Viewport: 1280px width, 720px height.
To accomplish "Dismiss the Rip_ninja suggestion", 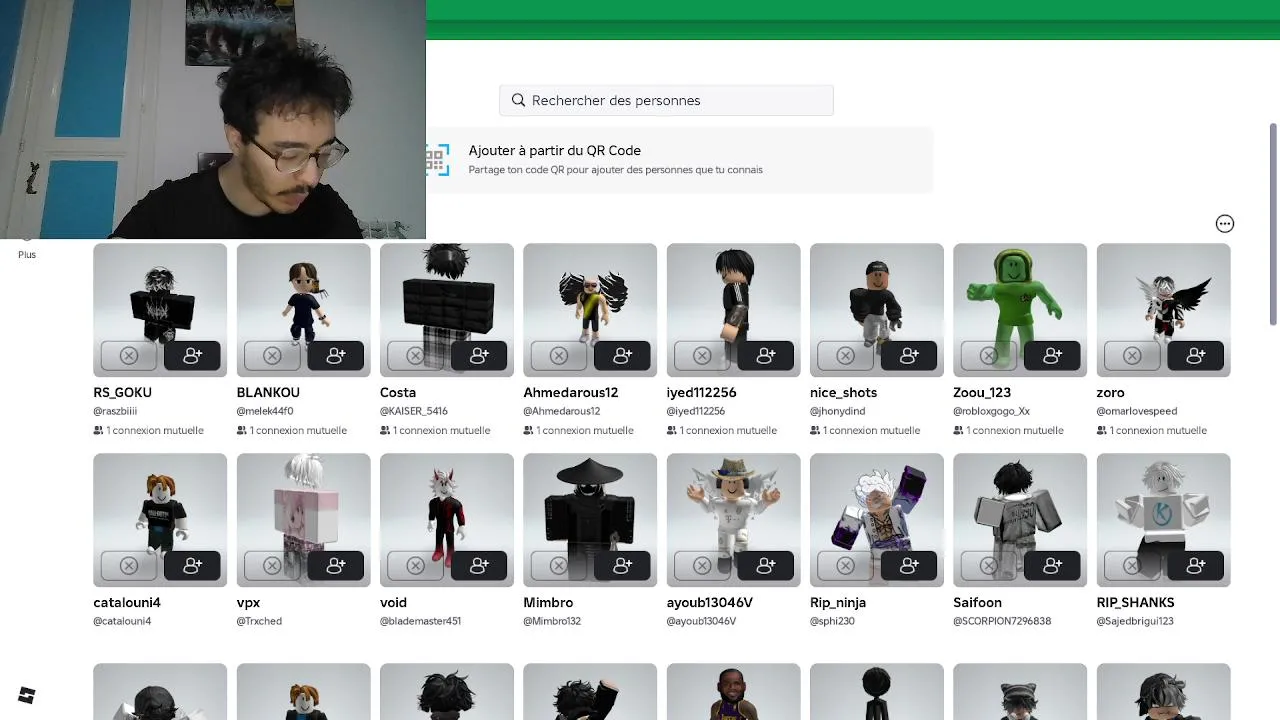I will tap(845, 565).
